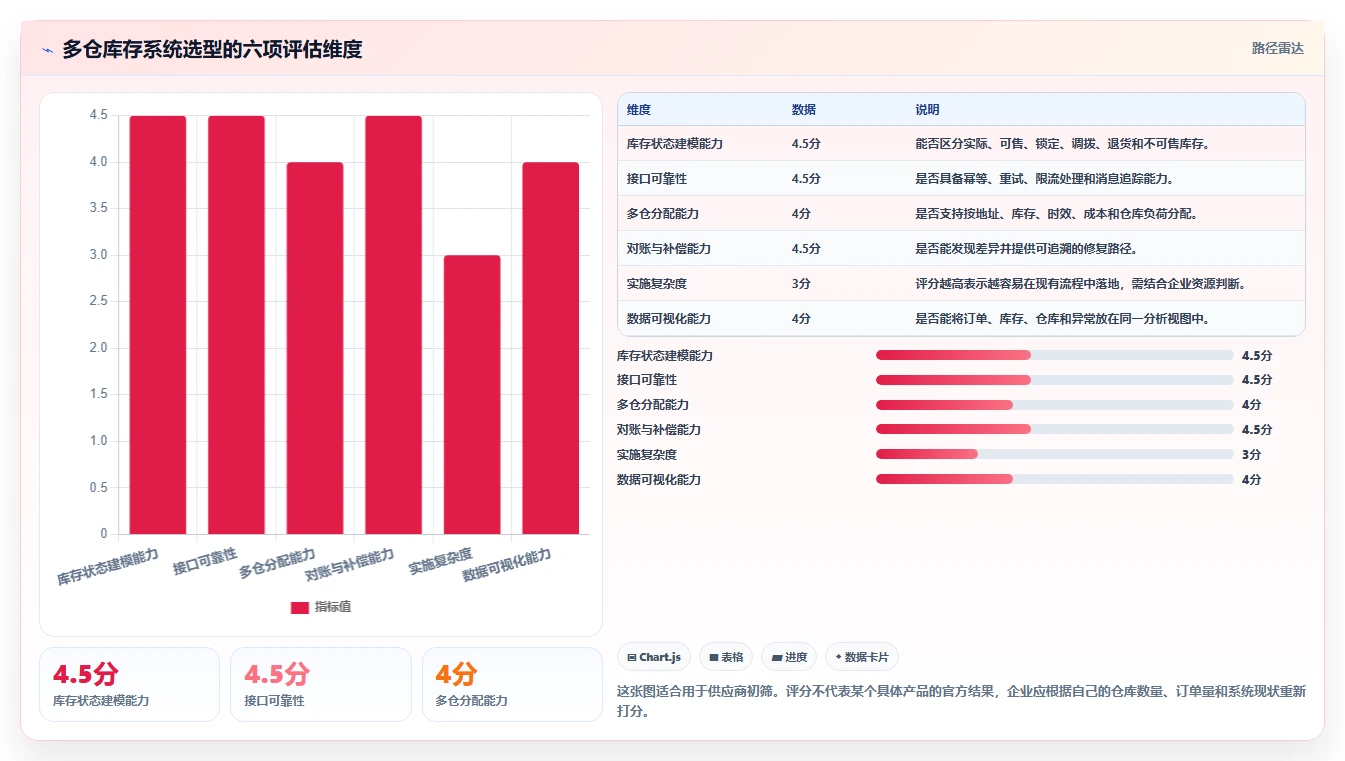This screenshot has width=1345, height=761.
Task: Open the 4分 多仓分配能力 data card
Action: coord(512,684)
